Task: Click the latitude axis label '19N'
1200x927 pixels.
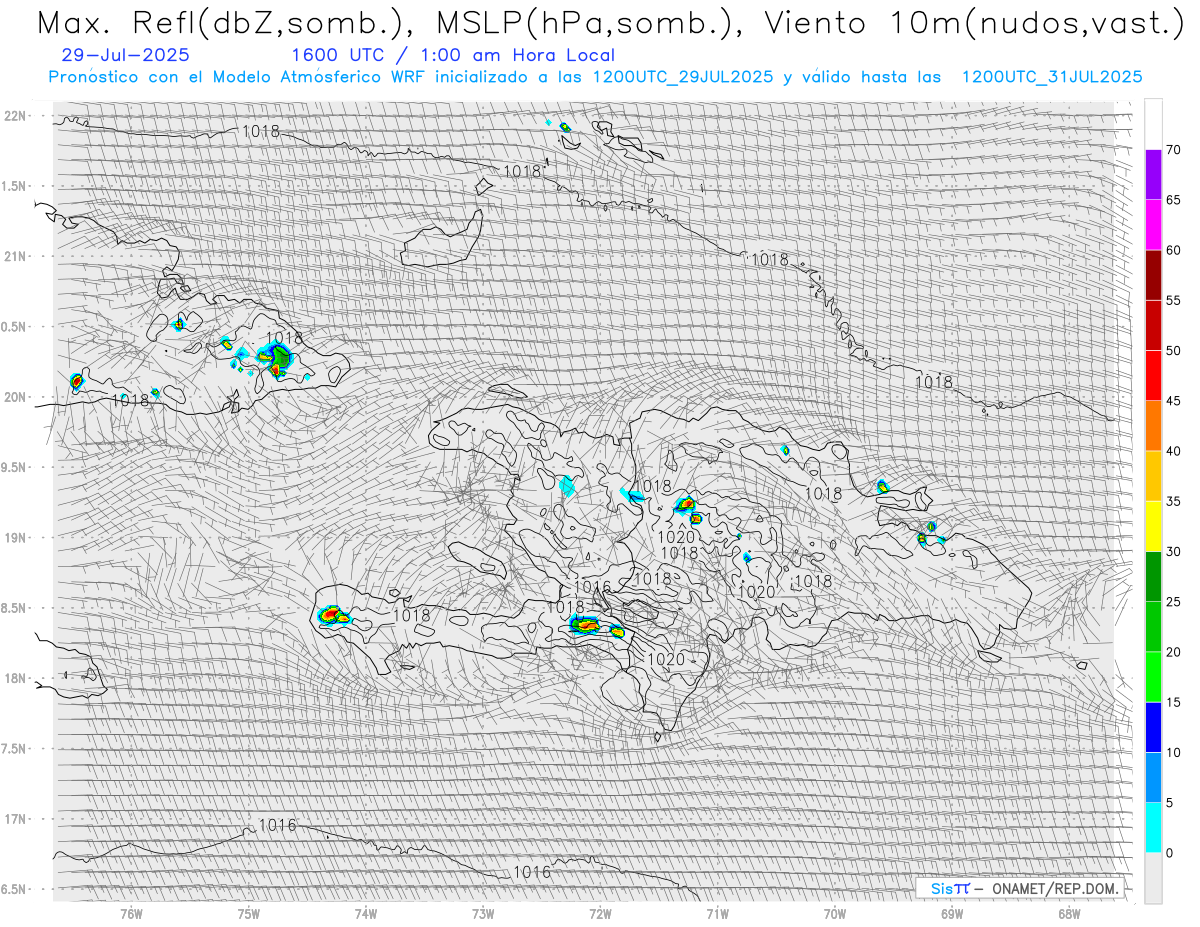Action: [16, 538]
